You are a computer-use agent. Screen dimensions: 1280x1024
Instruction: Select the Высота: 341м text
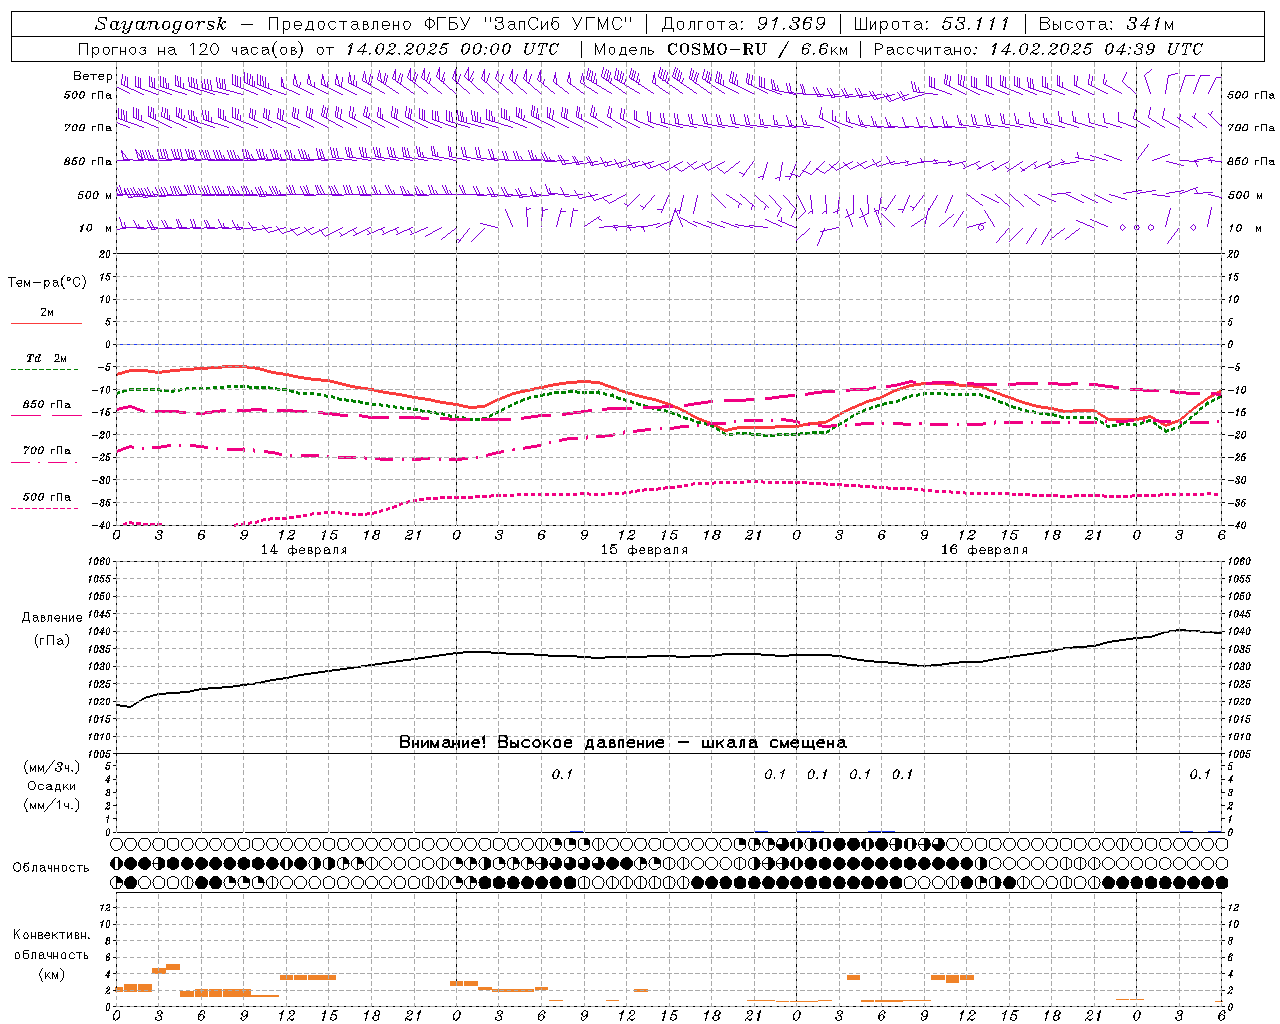[x=1106, y=24]
